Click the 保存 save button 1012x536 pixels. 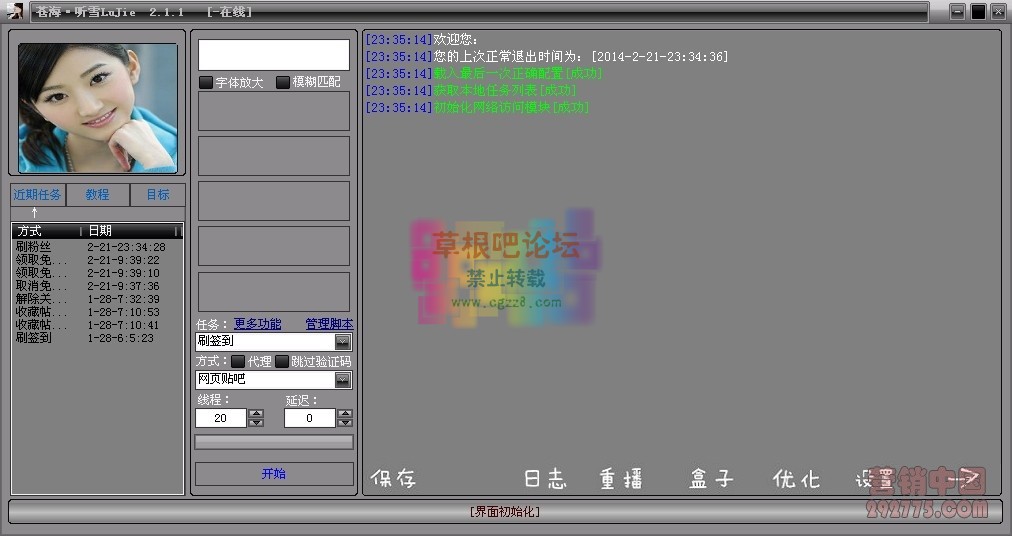393,479
